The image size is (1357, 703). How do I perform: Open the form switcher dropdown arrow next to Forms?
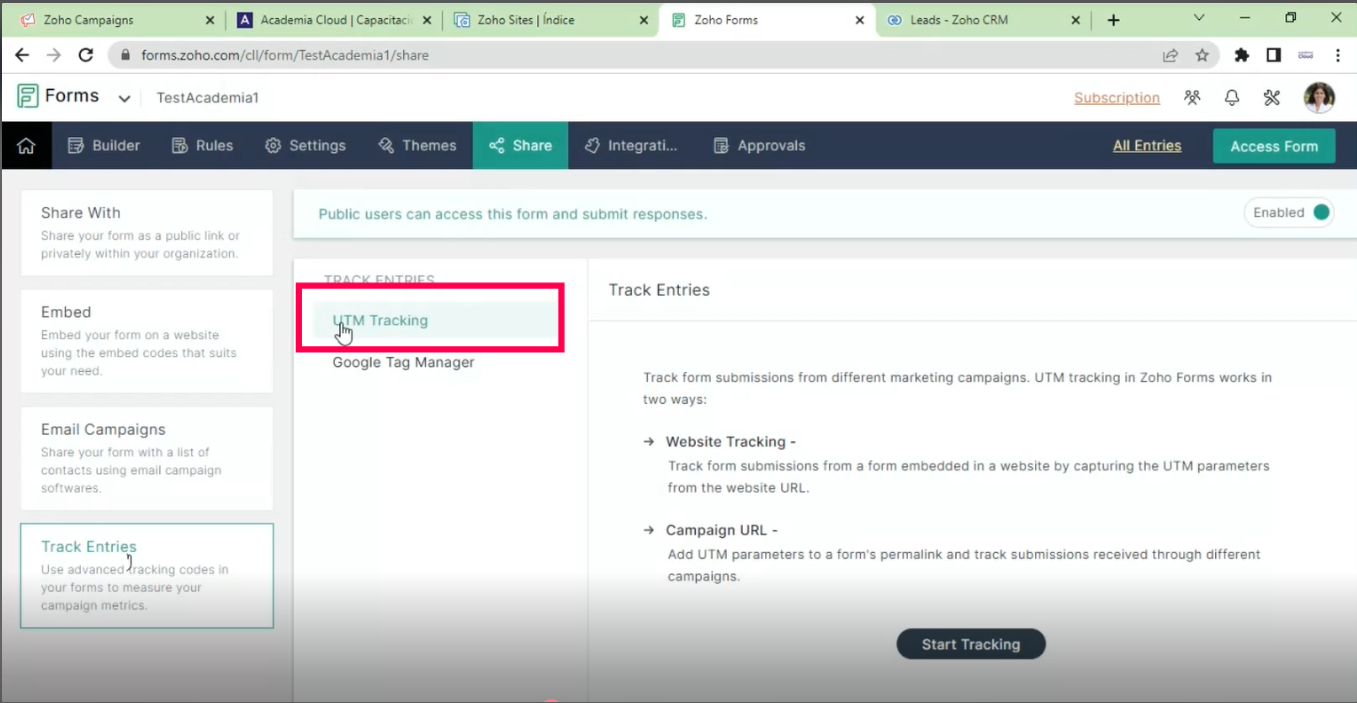coord(124,98)
